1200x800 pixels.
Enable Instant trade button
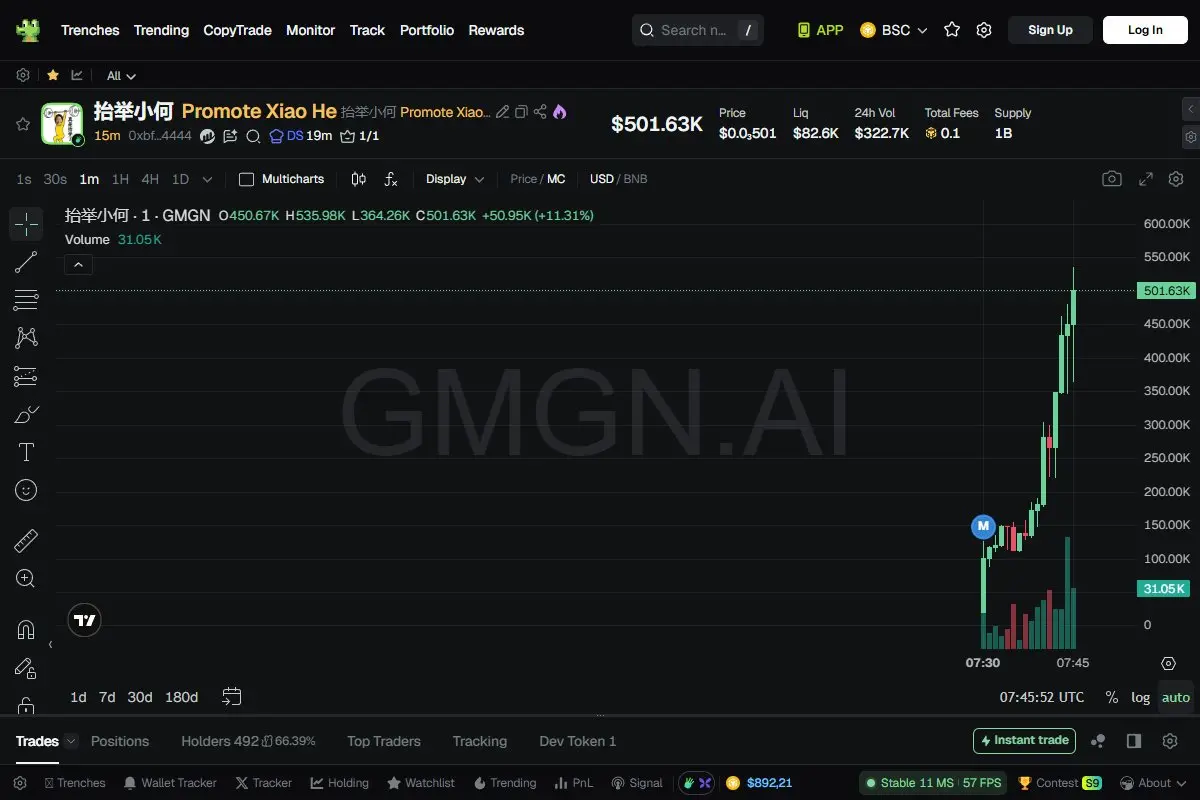click(1024, 741)
